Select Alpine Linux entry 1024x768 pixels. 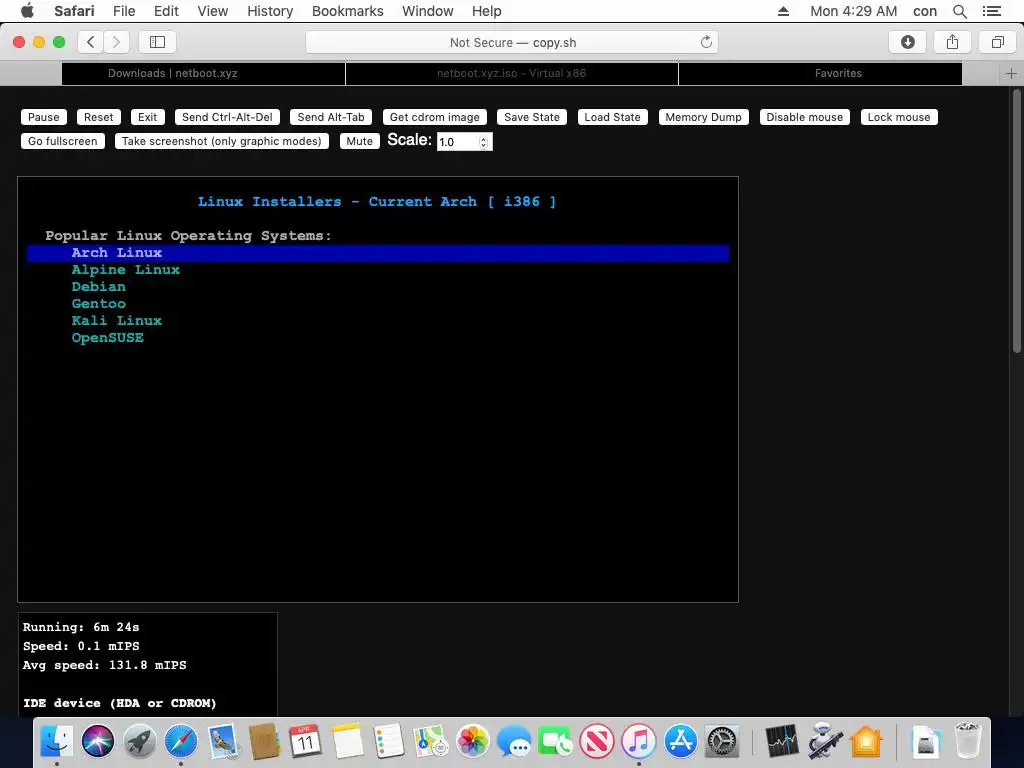[x=125, y=270]
